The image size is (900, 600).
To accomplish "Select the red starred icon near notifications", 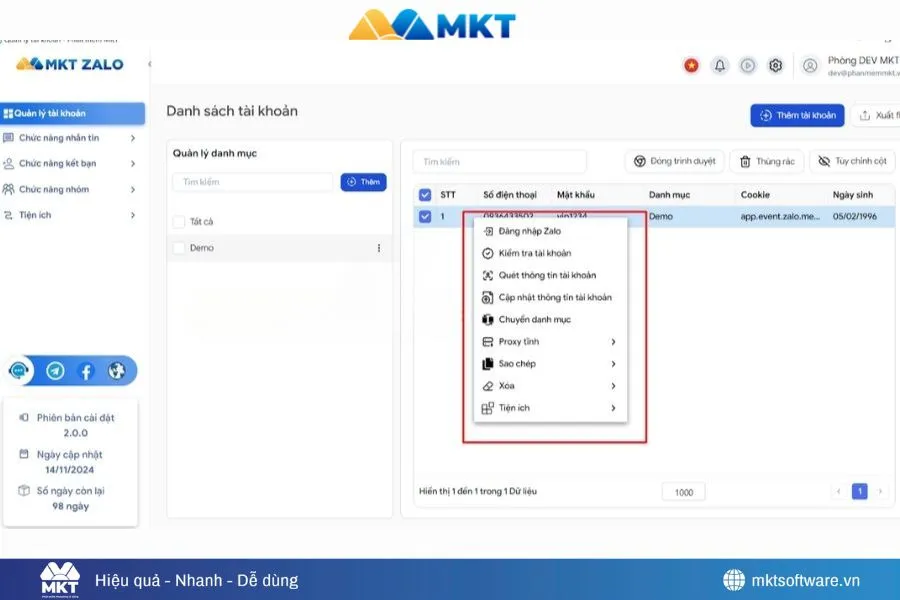I will point(691,65).
